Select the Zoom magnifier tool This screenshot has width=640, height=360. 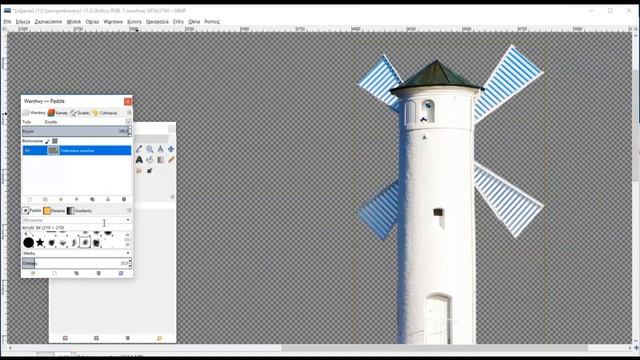click(150, 149)
